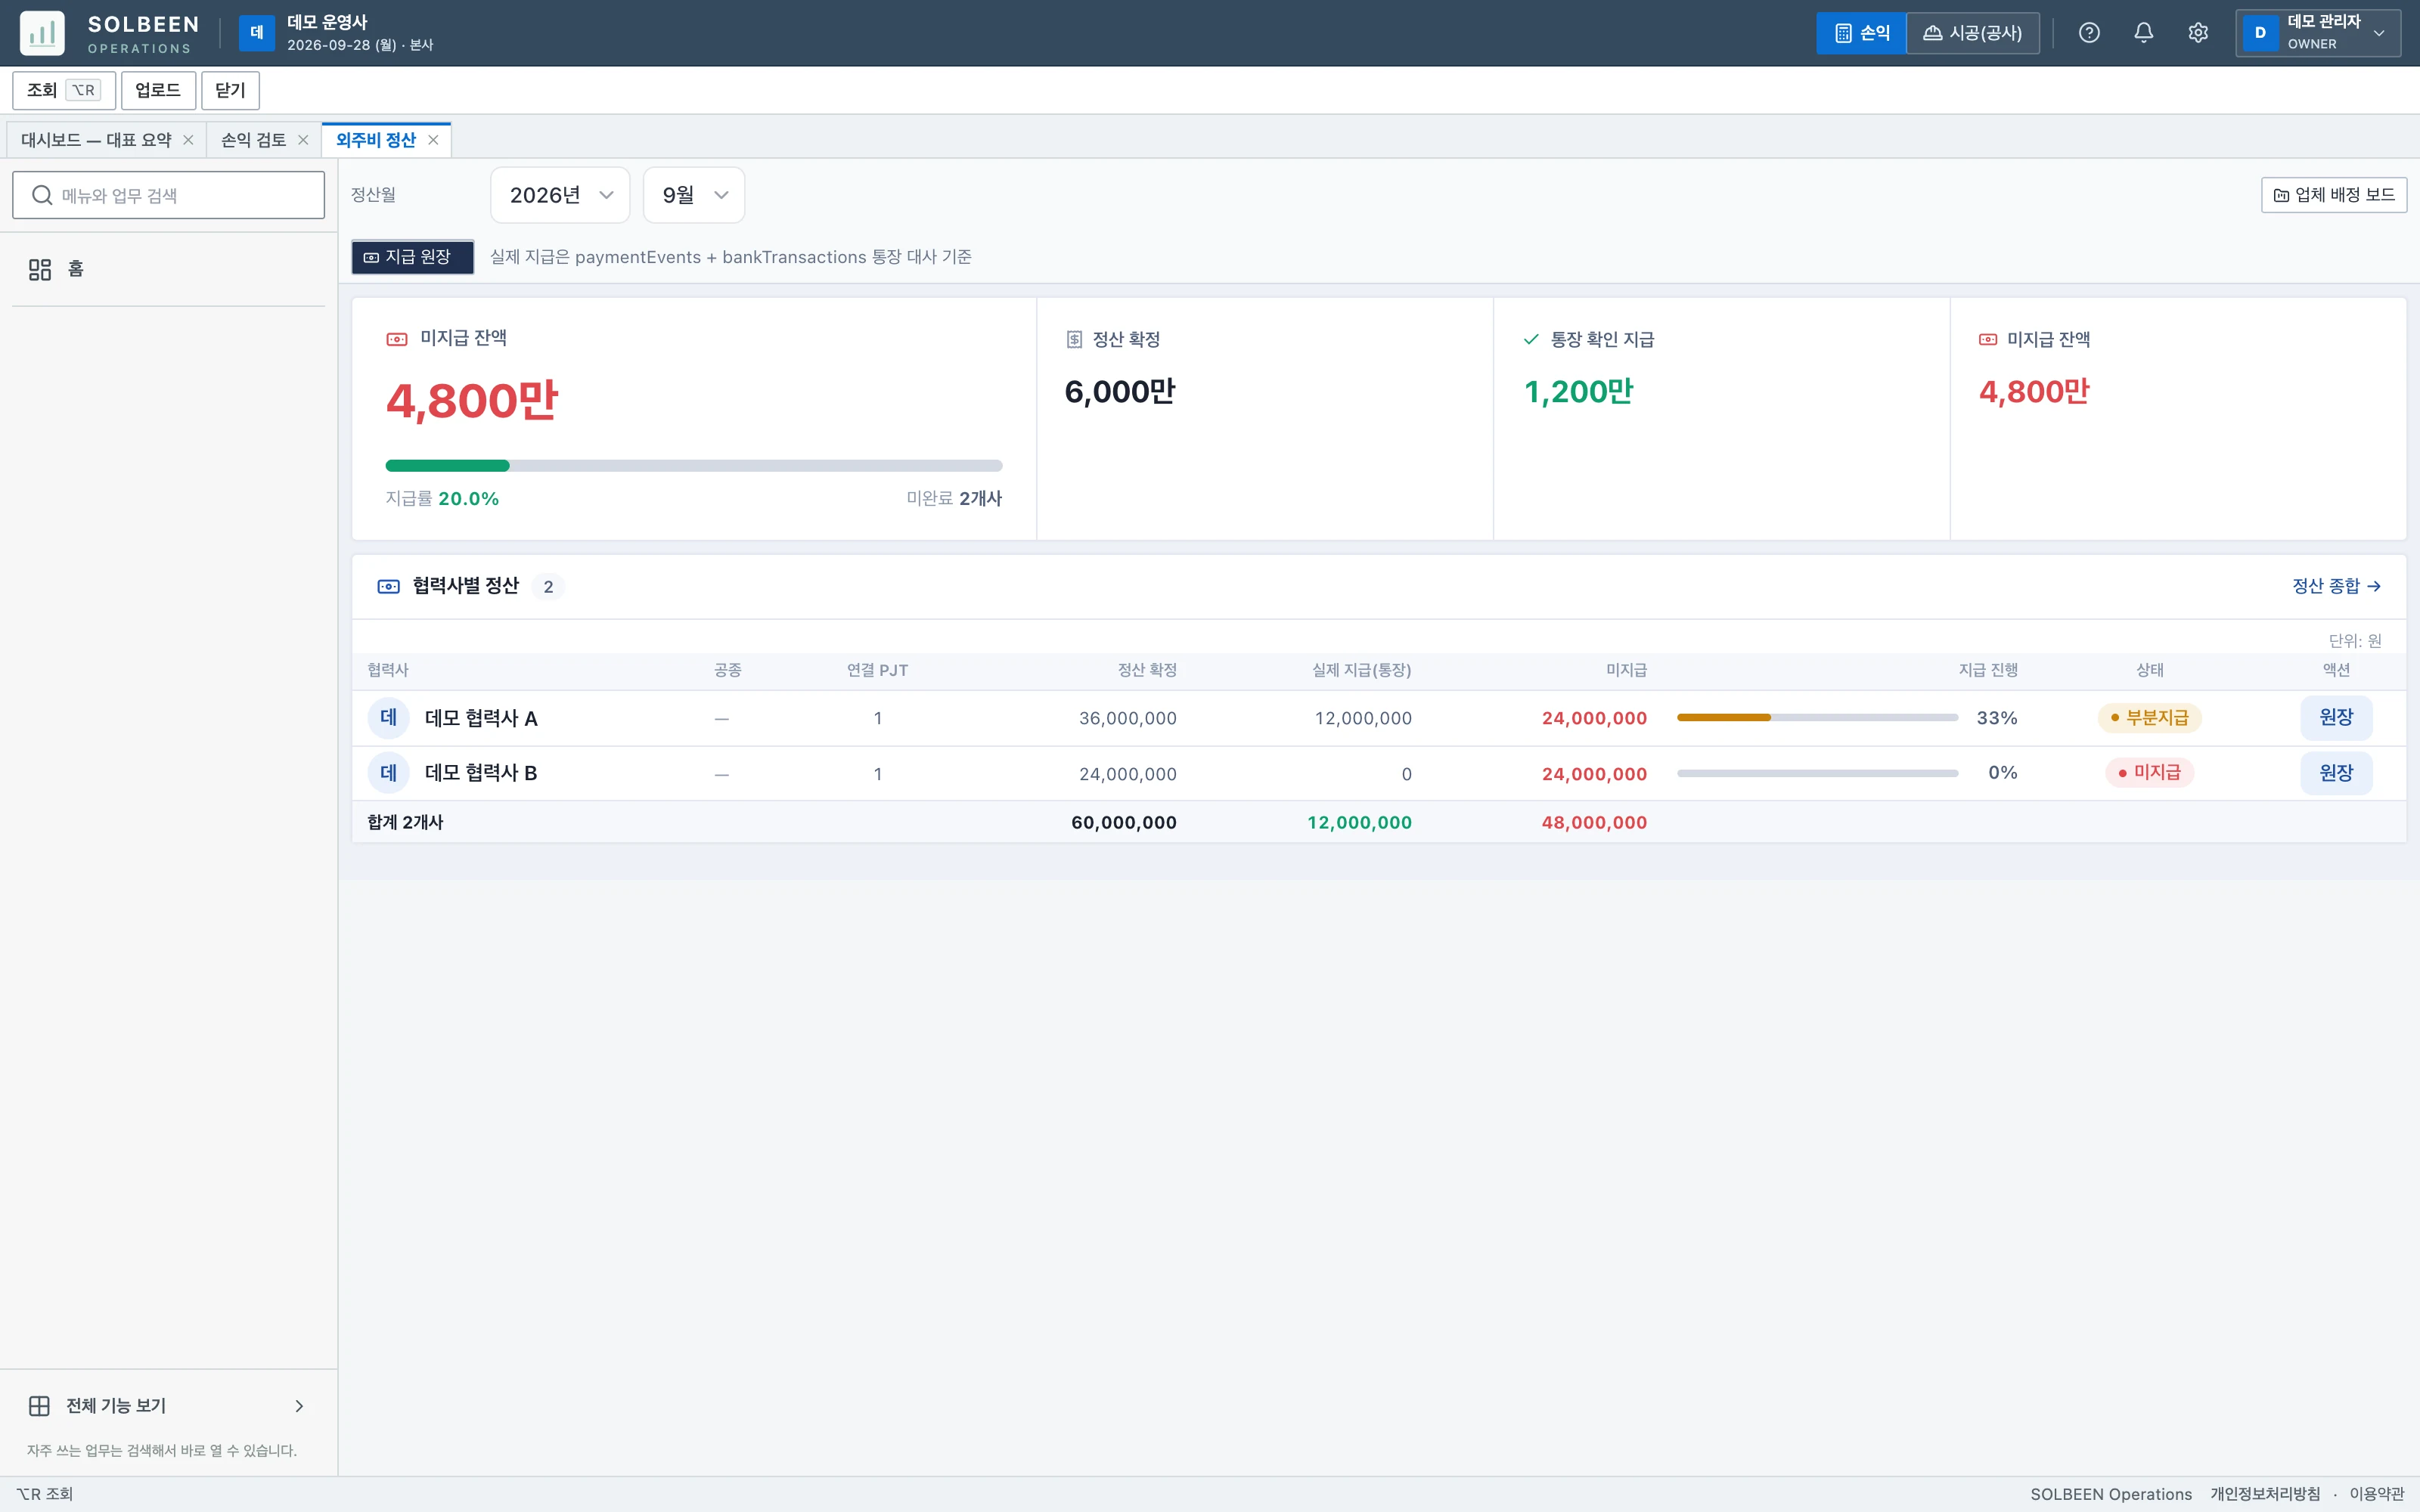Click the 지급률 20.0% progress bar

(x=694, y=466)
